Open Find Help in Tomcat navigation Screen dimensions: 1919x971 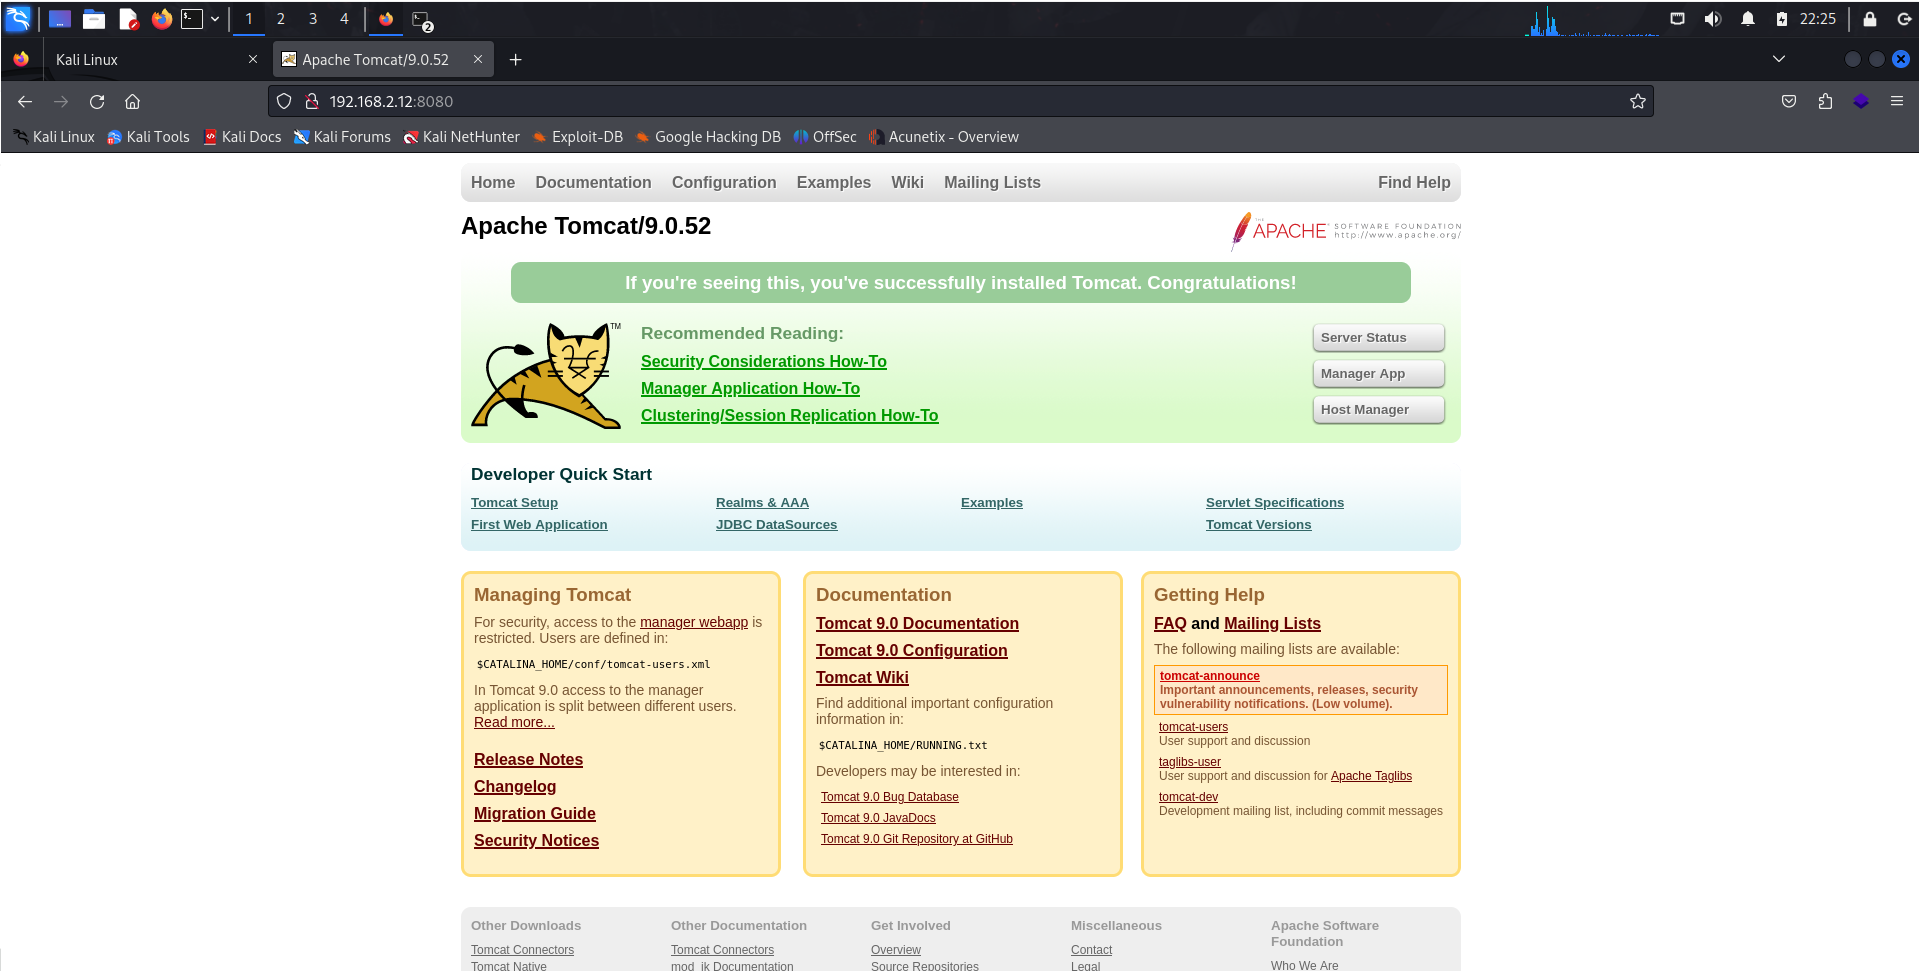tap(1414, 182)
